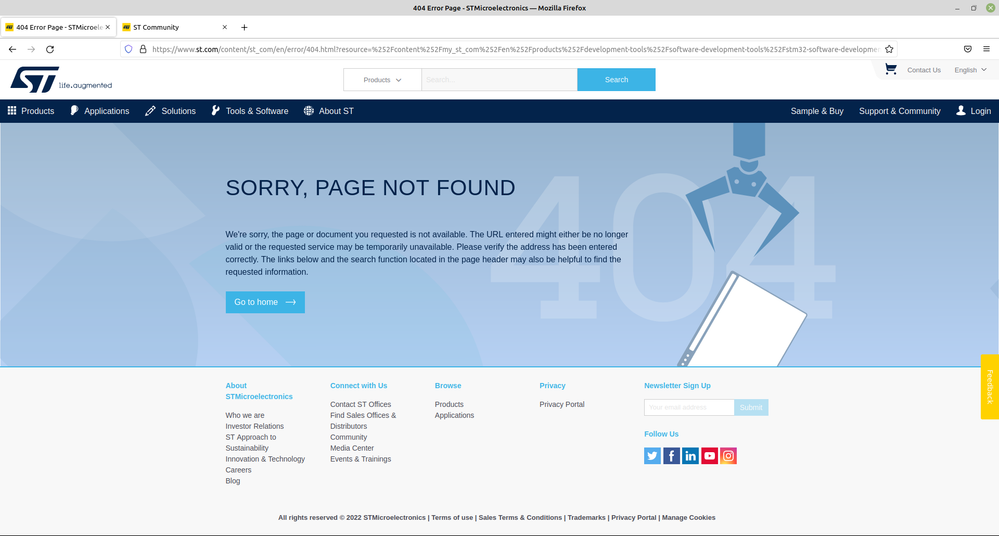Close the ST Community tab
This screenshot has height=536, width=999.
[224, 27]
